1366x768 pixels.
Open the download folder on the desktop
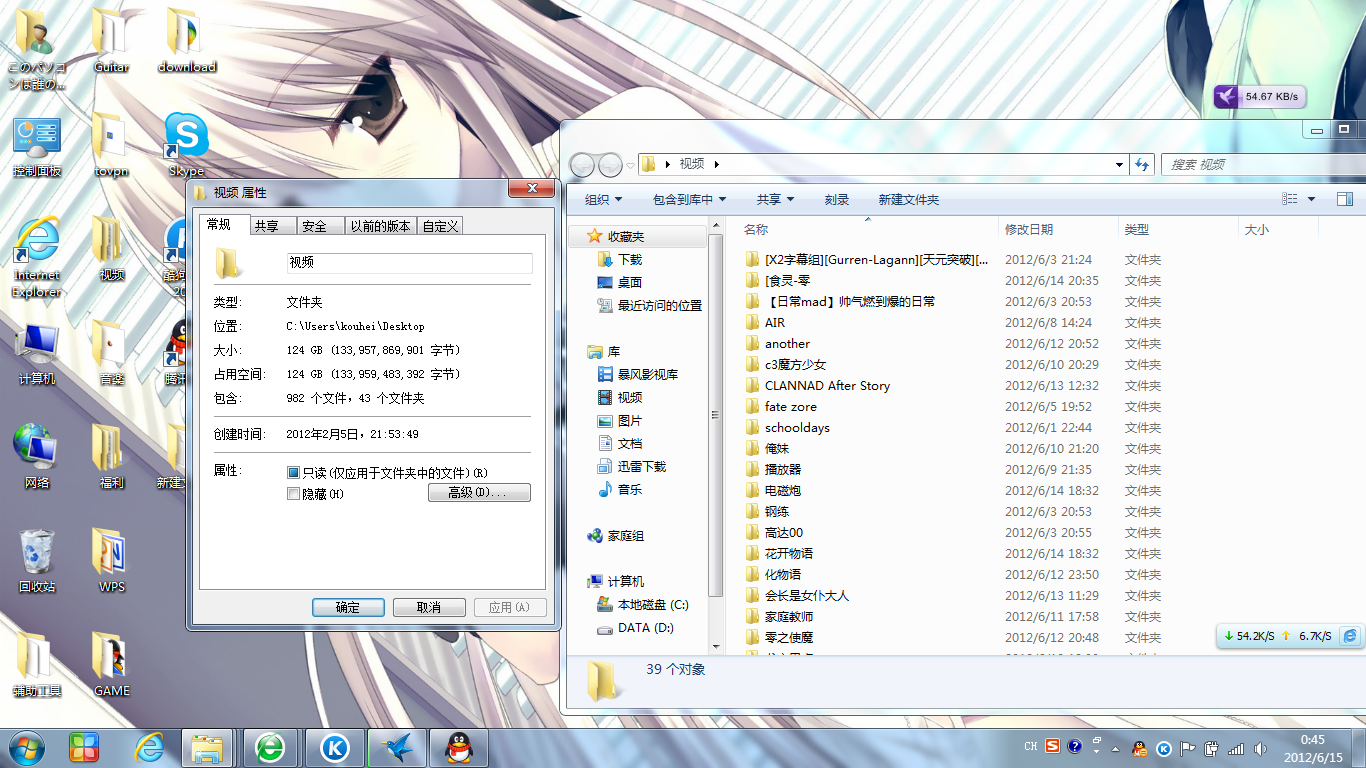tap(187, 40)
